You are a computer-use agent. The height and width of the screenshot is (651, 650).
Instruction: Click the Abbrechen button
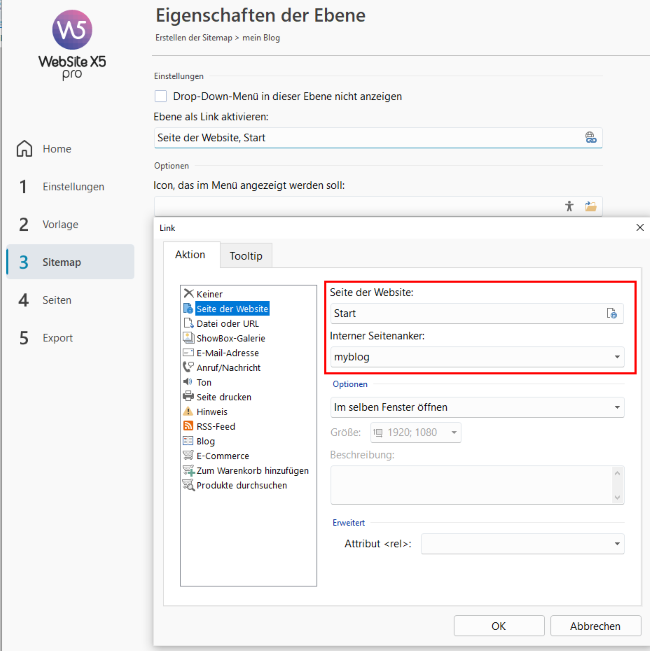pos(595,626)
